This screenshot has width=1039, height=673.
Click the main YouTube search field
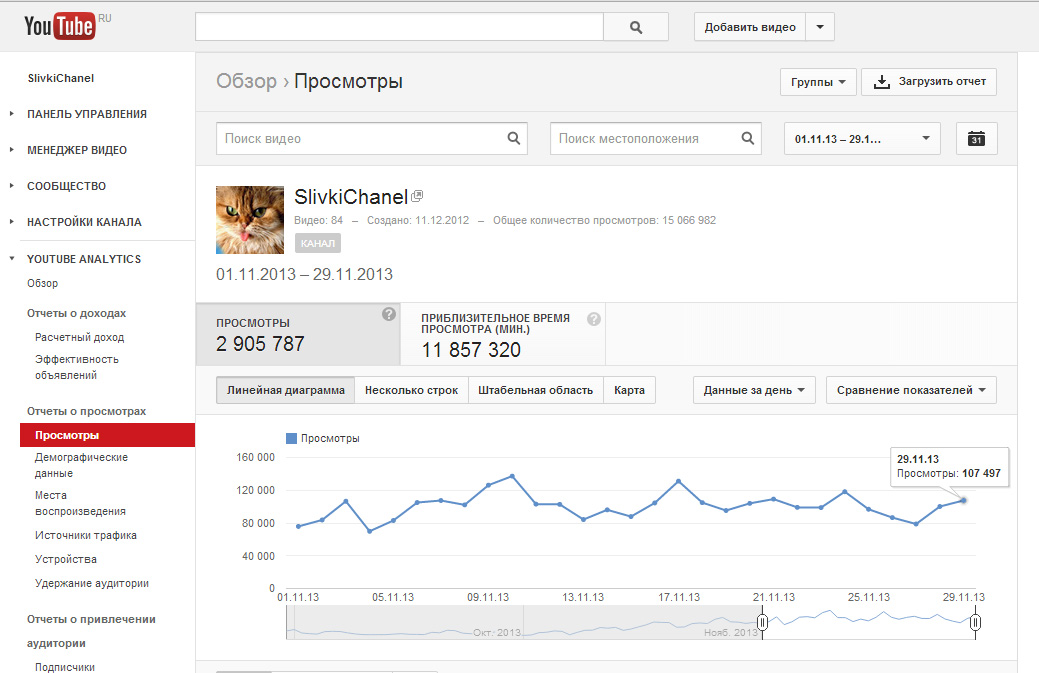[x=400, y=27]
